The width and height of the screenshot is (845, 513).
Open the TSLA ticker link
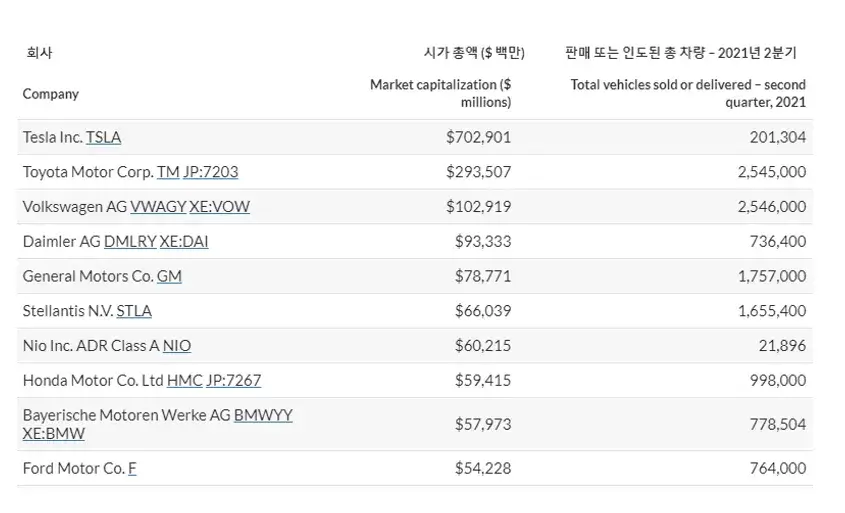[103, 137]
